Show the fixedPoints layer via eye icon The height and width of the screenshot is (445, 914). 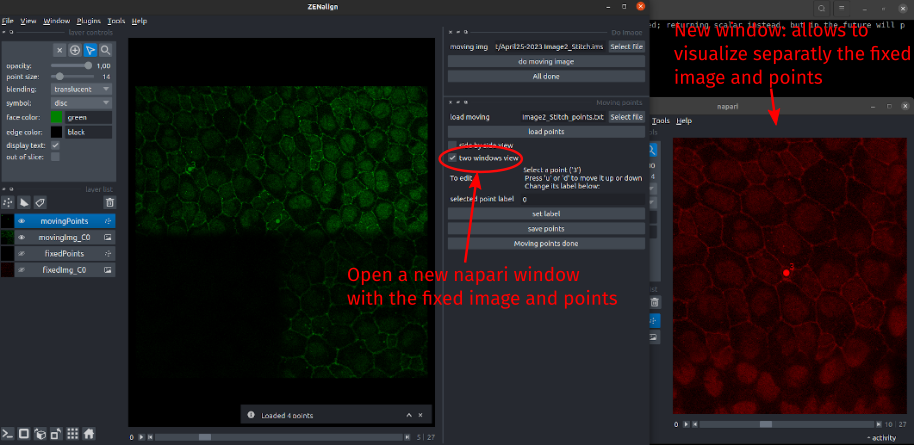click(22, 254)
